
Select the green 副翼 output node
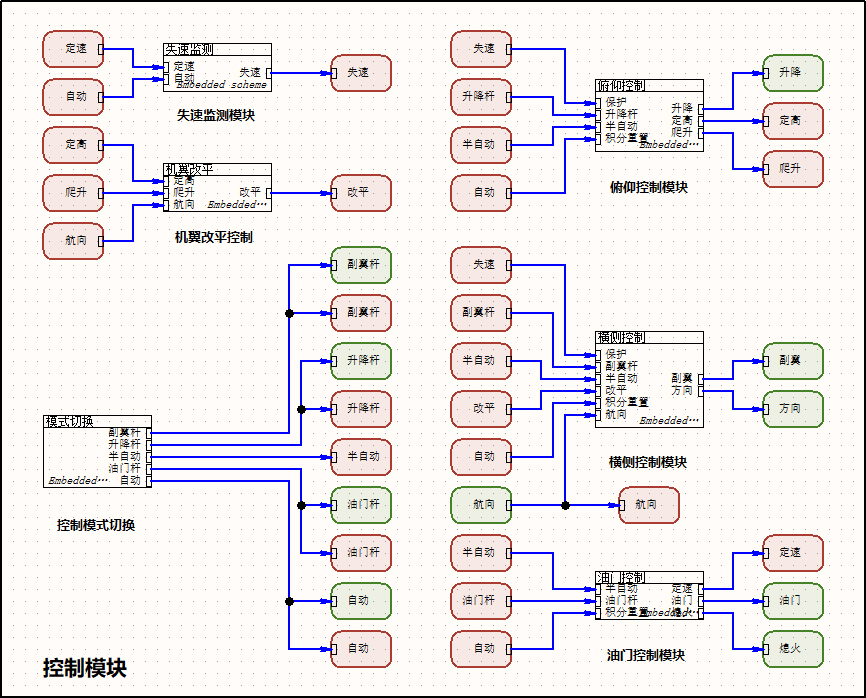[793, 361]
